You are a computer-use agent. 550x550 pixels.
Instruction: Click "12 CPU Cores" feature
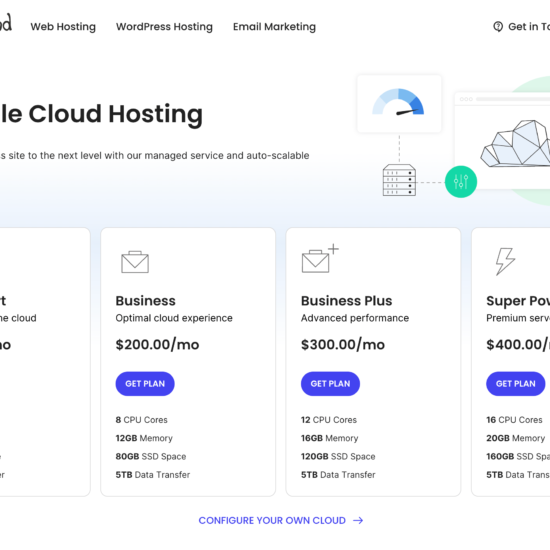[329, 420]
